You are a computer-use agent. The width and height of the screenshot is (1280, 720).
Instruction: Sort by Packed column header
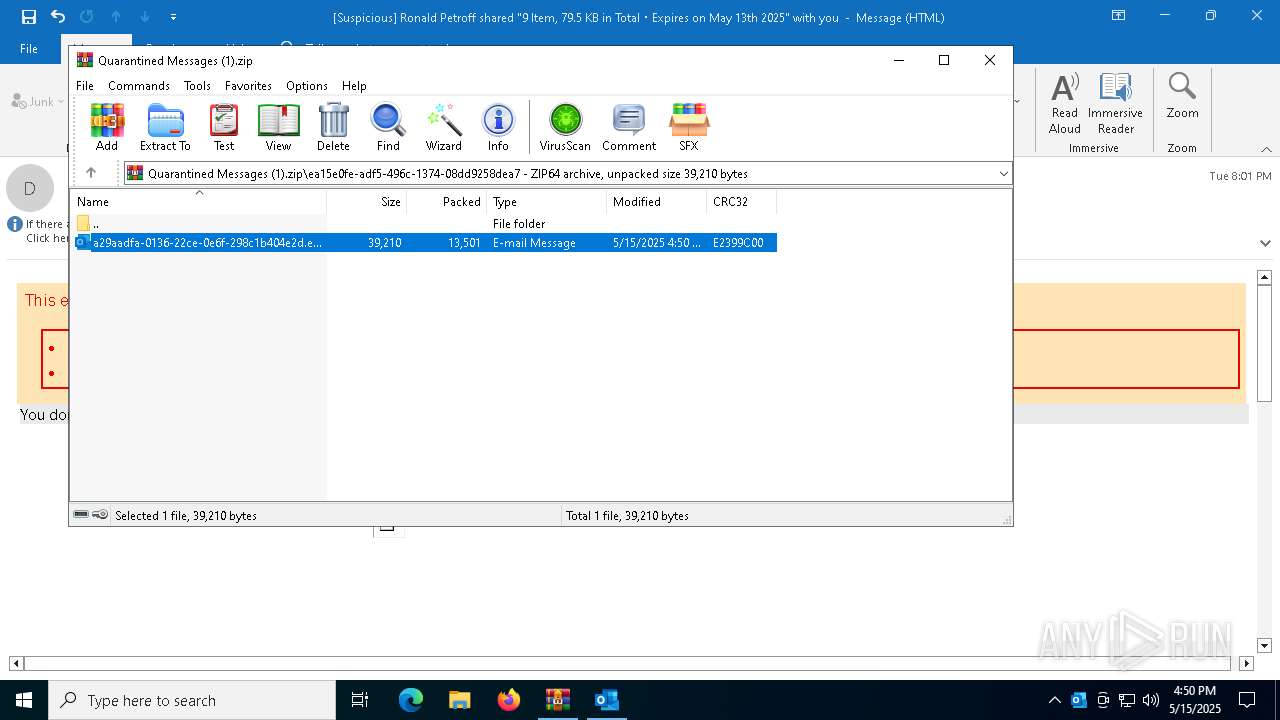pos(446,201)
